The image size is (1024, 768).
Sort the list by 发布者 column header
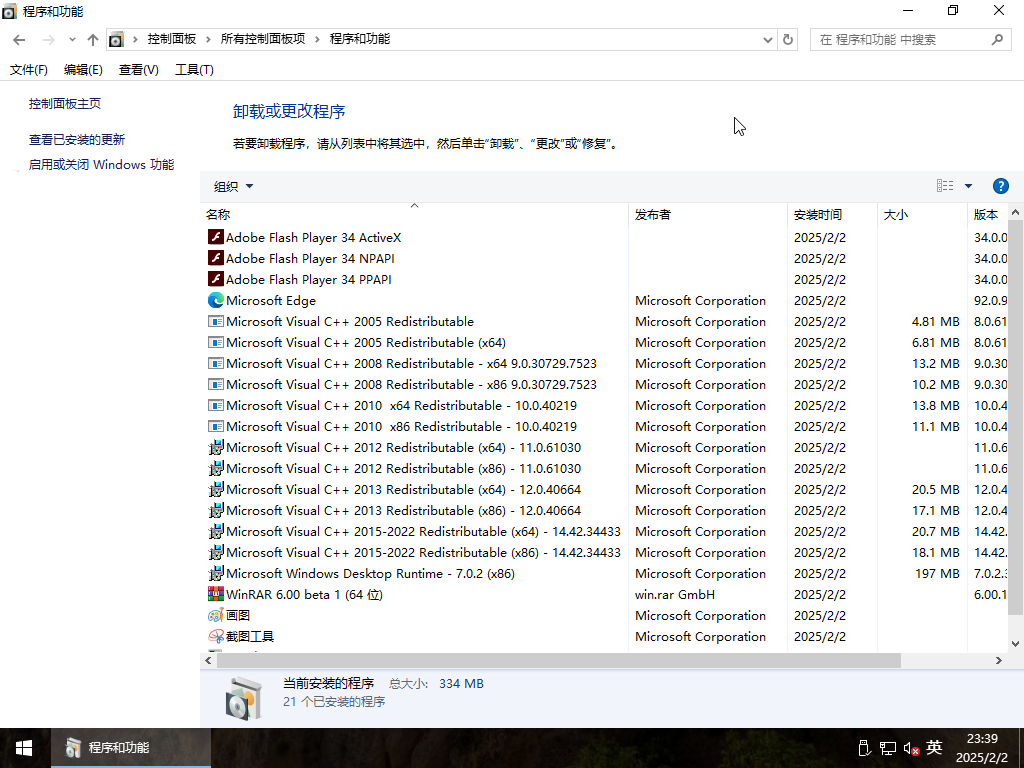pos(653,215)
